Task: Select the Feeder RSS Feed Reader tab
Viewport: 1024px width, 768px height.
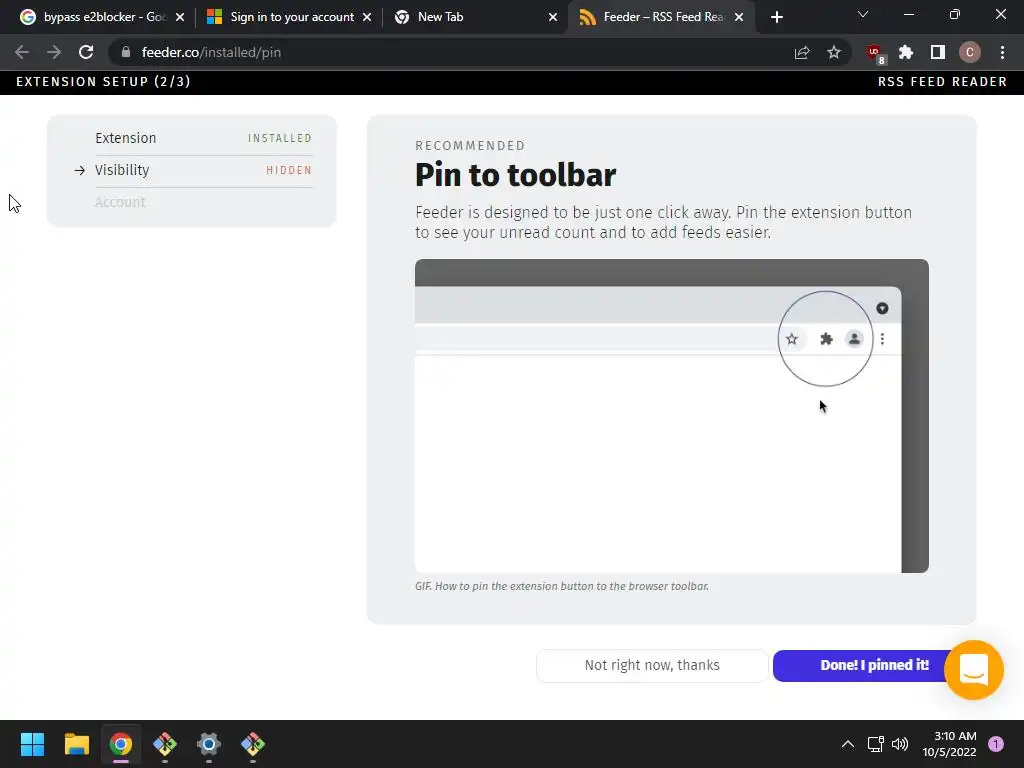Action: (661, 17)
